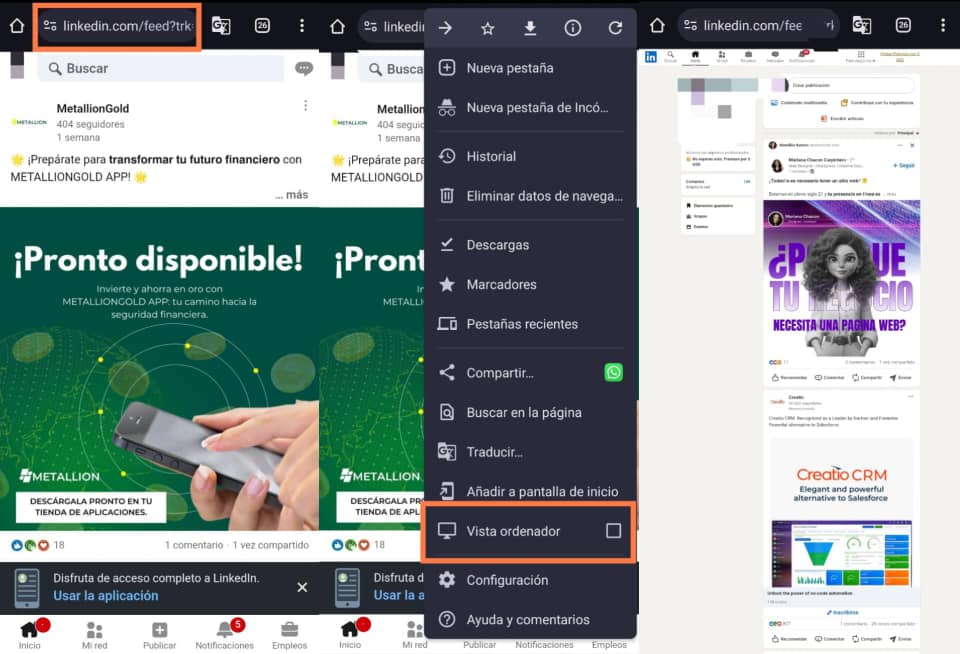Tap the URL bar in right screenshot
Viewport: 960px width, 654px height.
[759, 26]
